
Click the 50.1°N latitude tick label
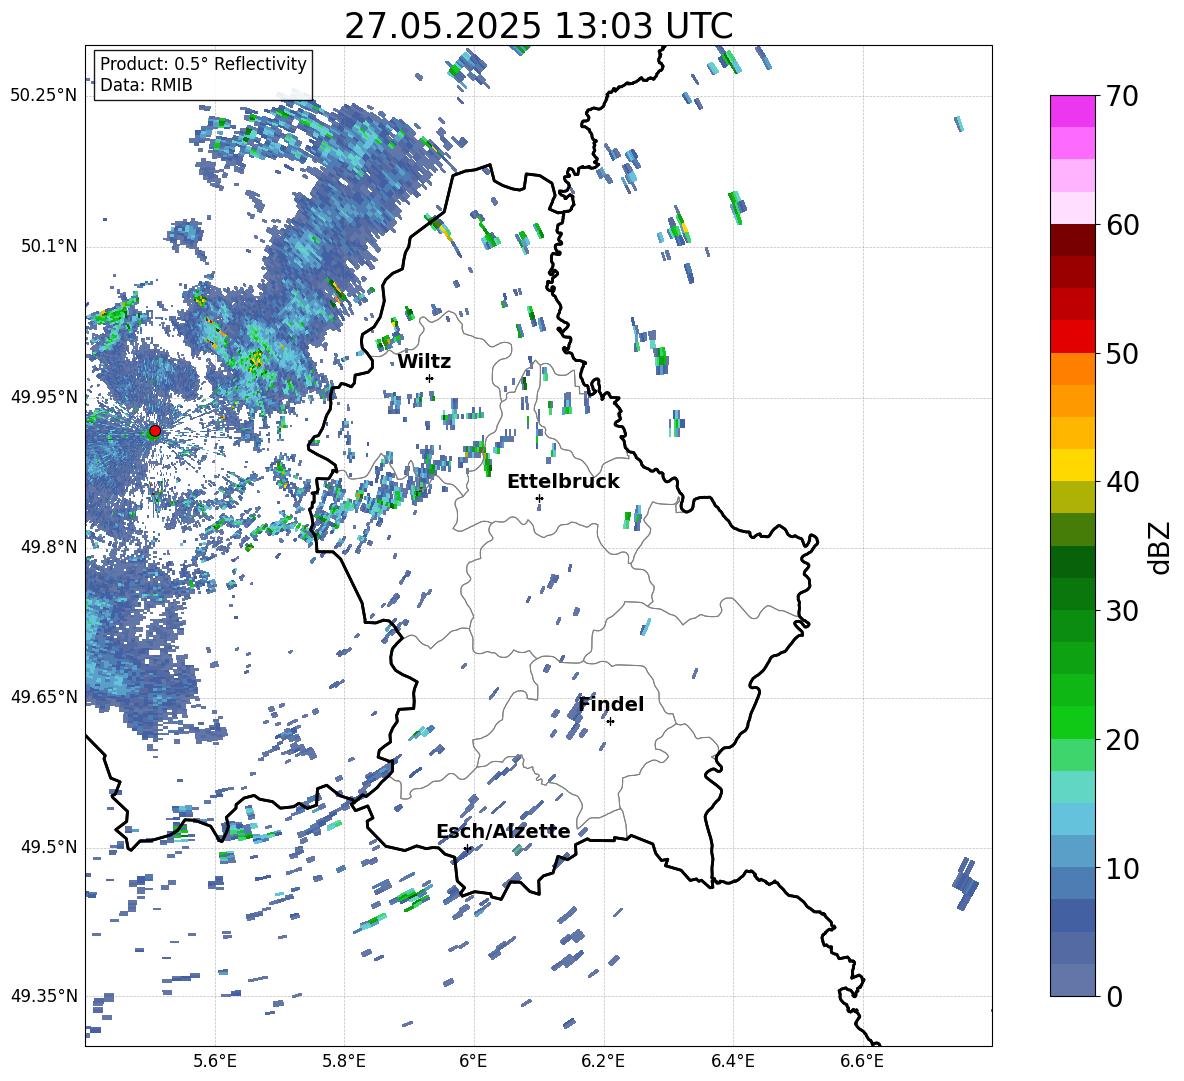tap(49, 247)
